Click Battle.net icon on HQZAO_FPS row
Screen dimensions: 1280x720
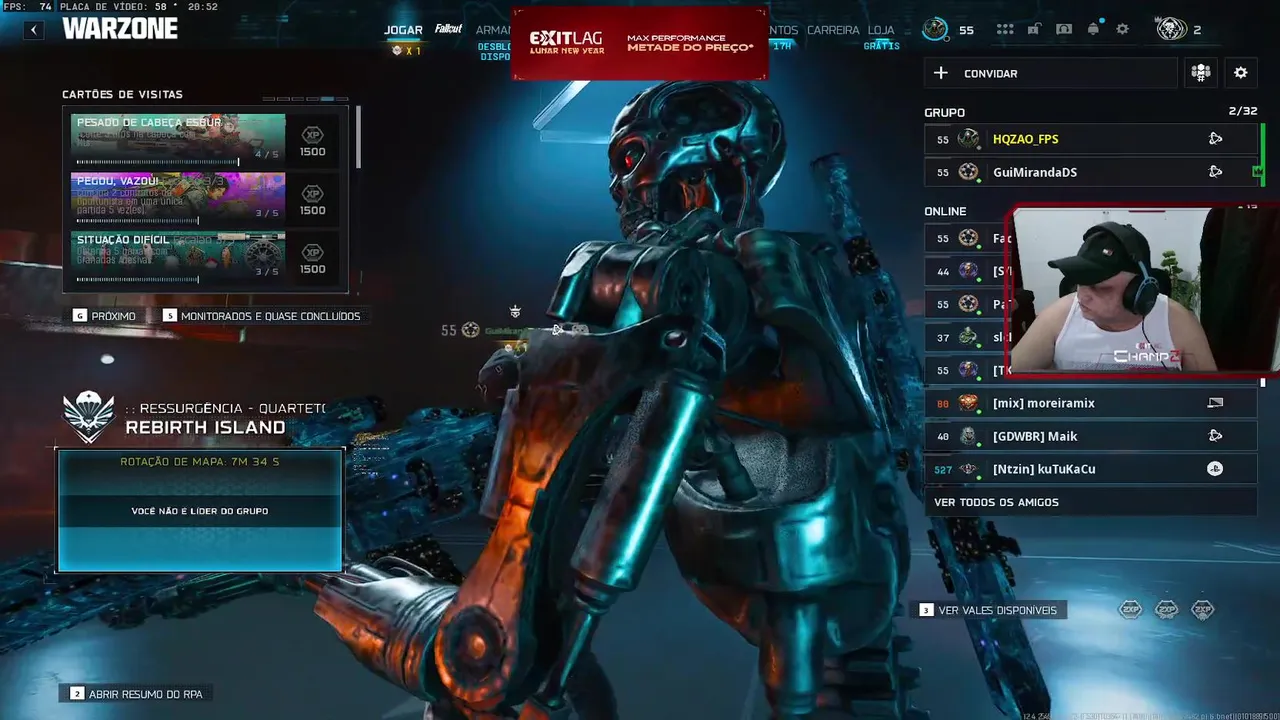tap(1215, 139)
